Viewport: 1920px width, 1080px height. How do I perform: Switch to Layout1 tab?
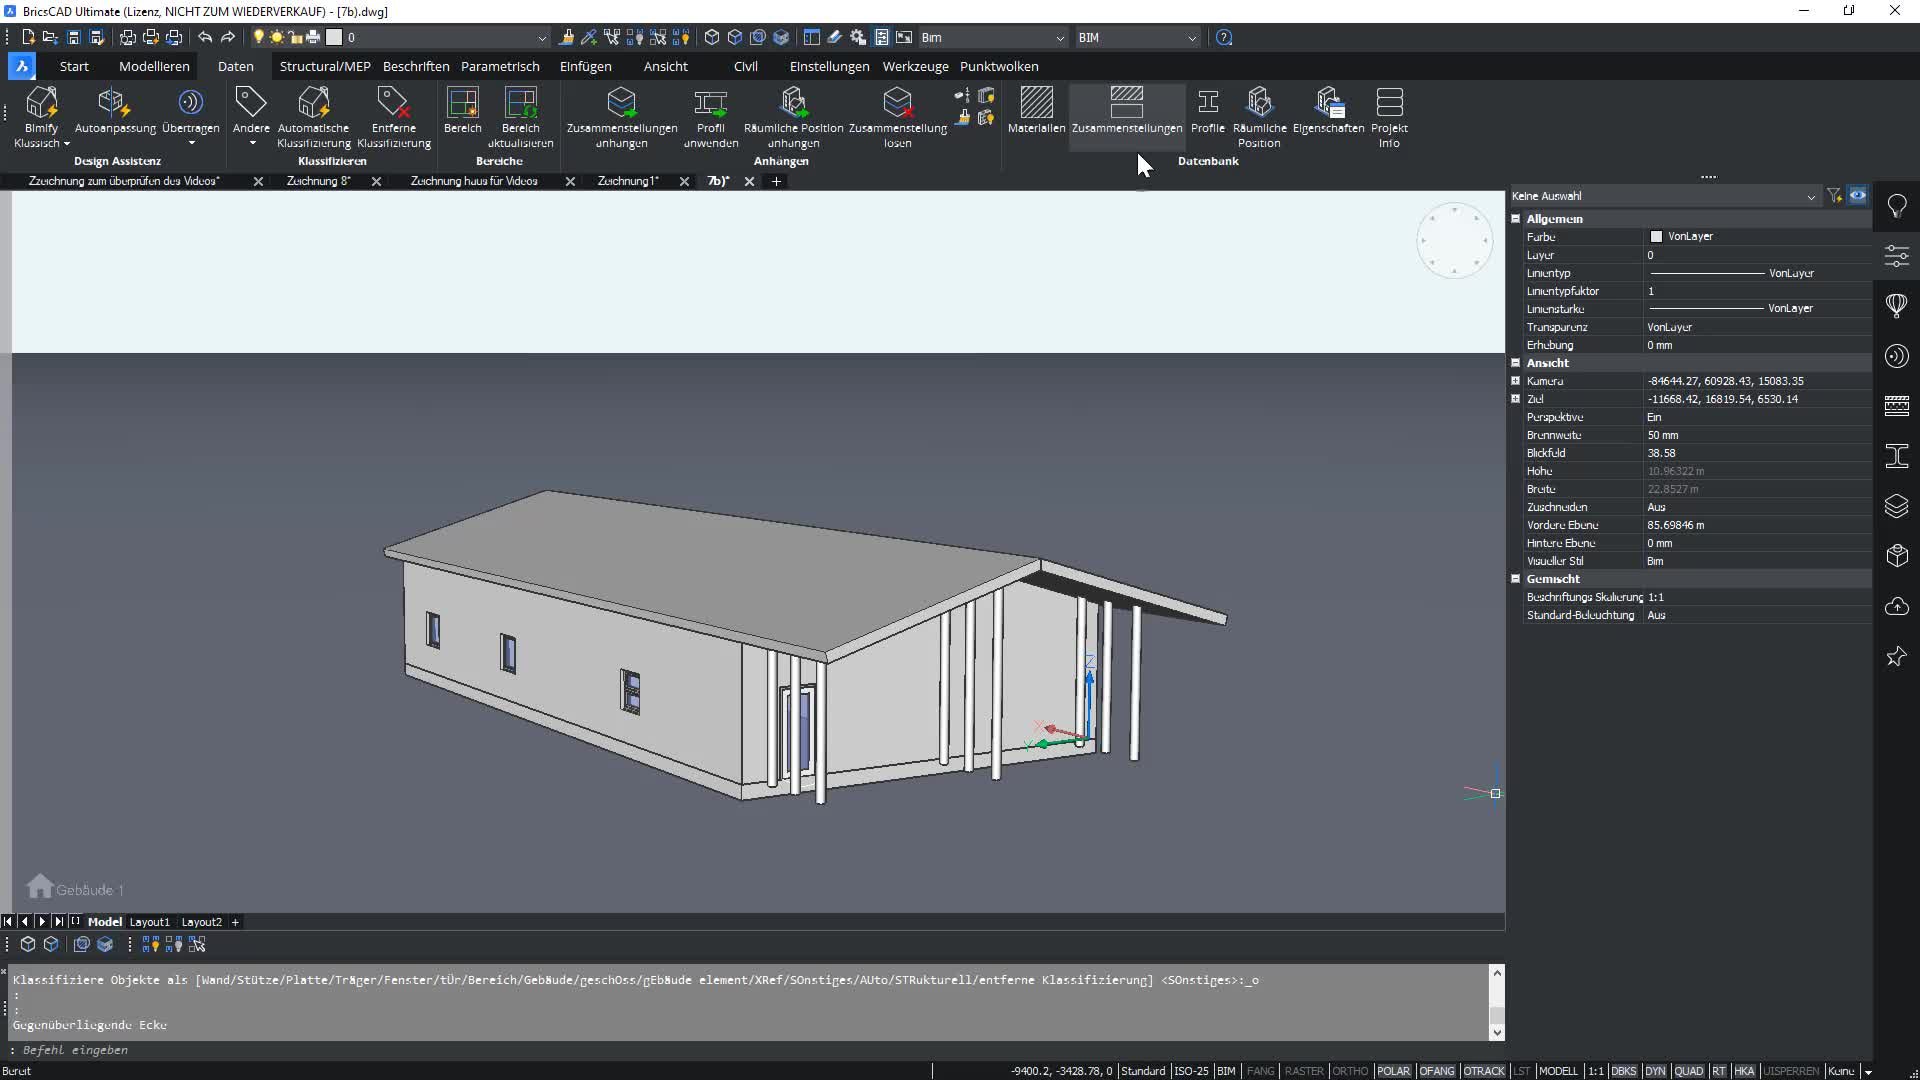(x=149, y=922)
